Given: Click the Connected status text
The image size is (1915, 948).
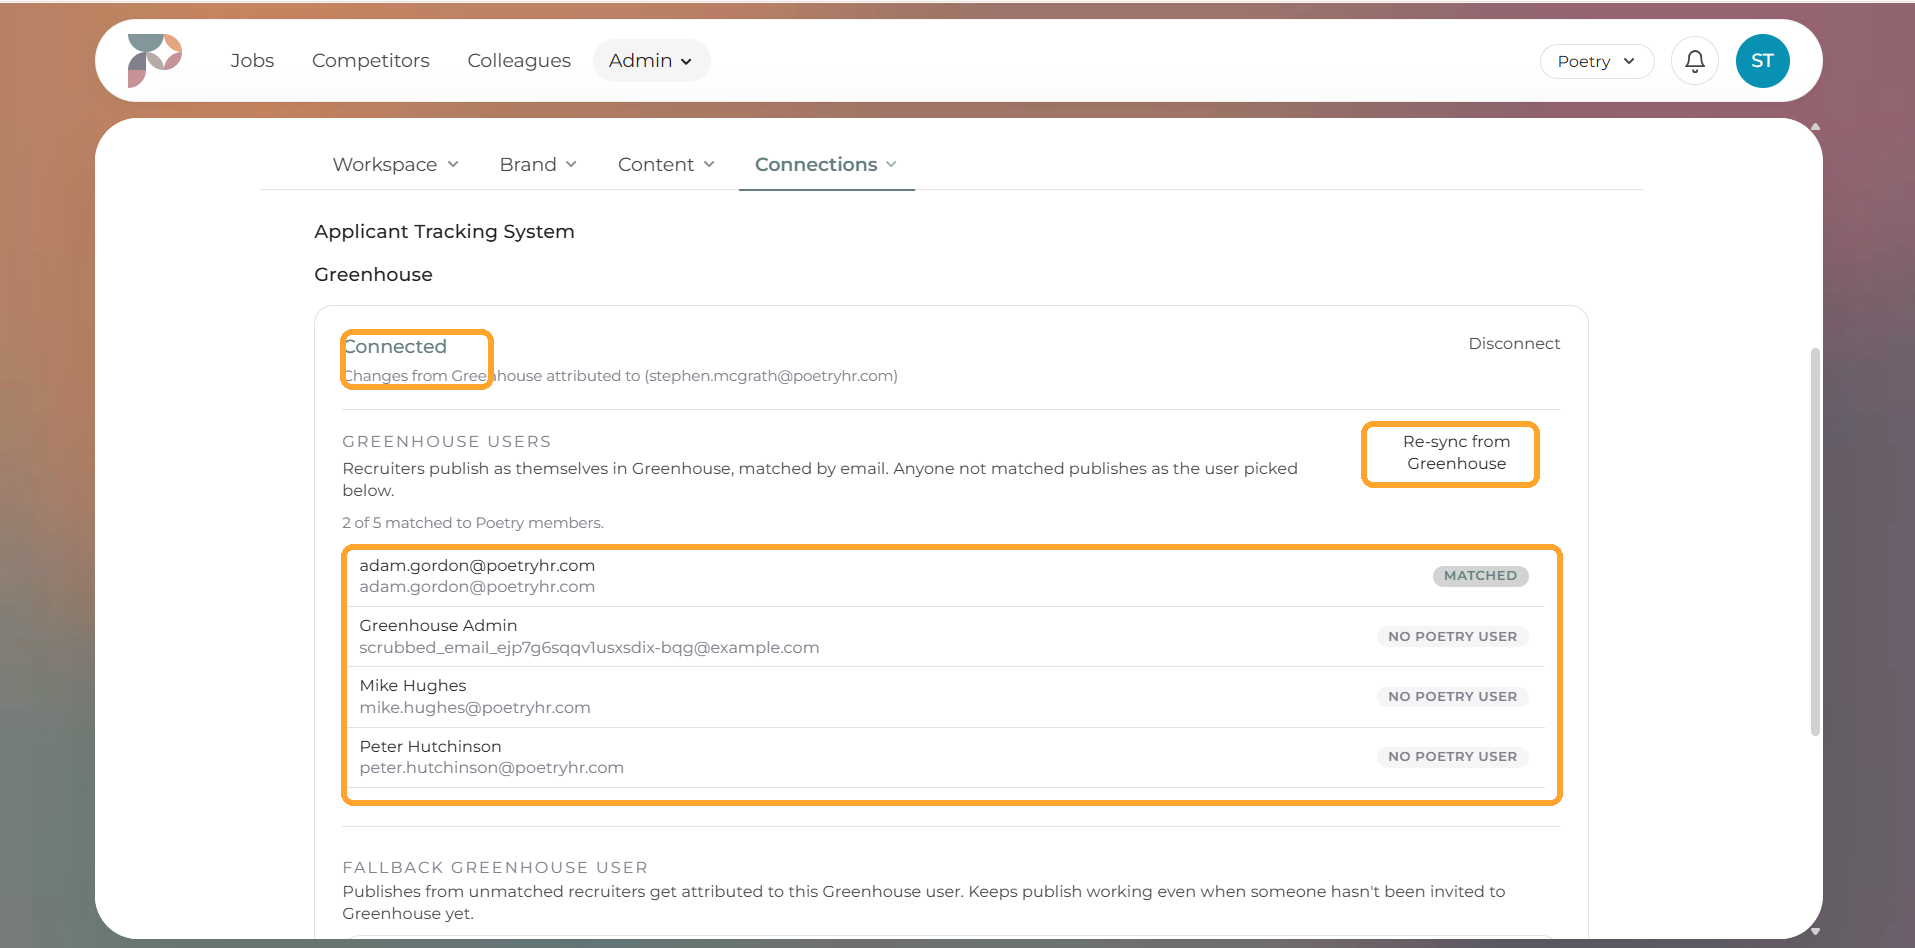Looking at the screenshot, I should (395, 347).
